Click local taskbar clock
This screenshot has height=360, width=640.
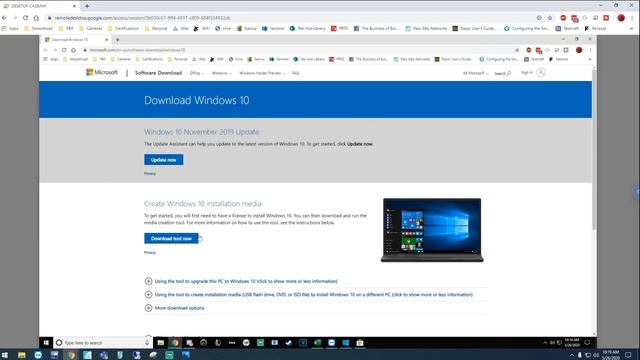pos(611,354)
